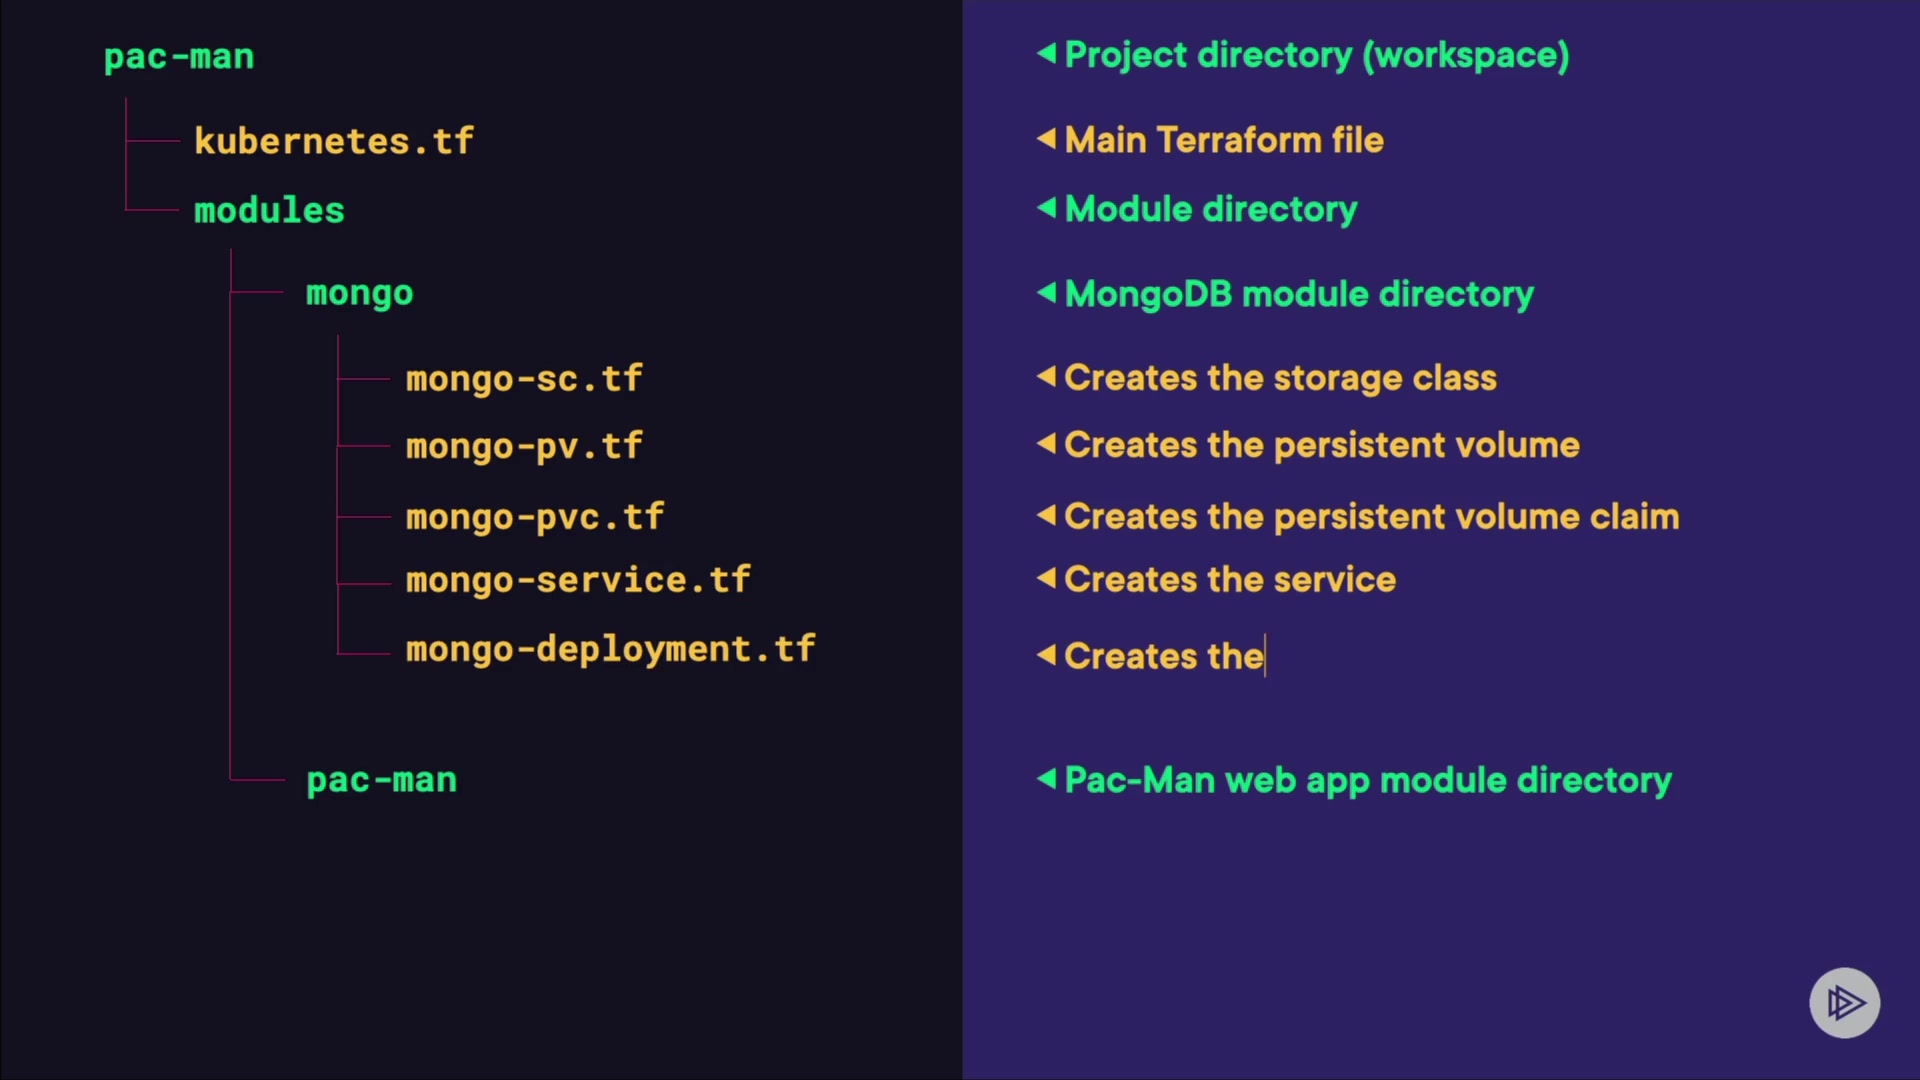1920x1080 pixels.
Task: Select the root pac-man directory
Action: pos(179,57)
